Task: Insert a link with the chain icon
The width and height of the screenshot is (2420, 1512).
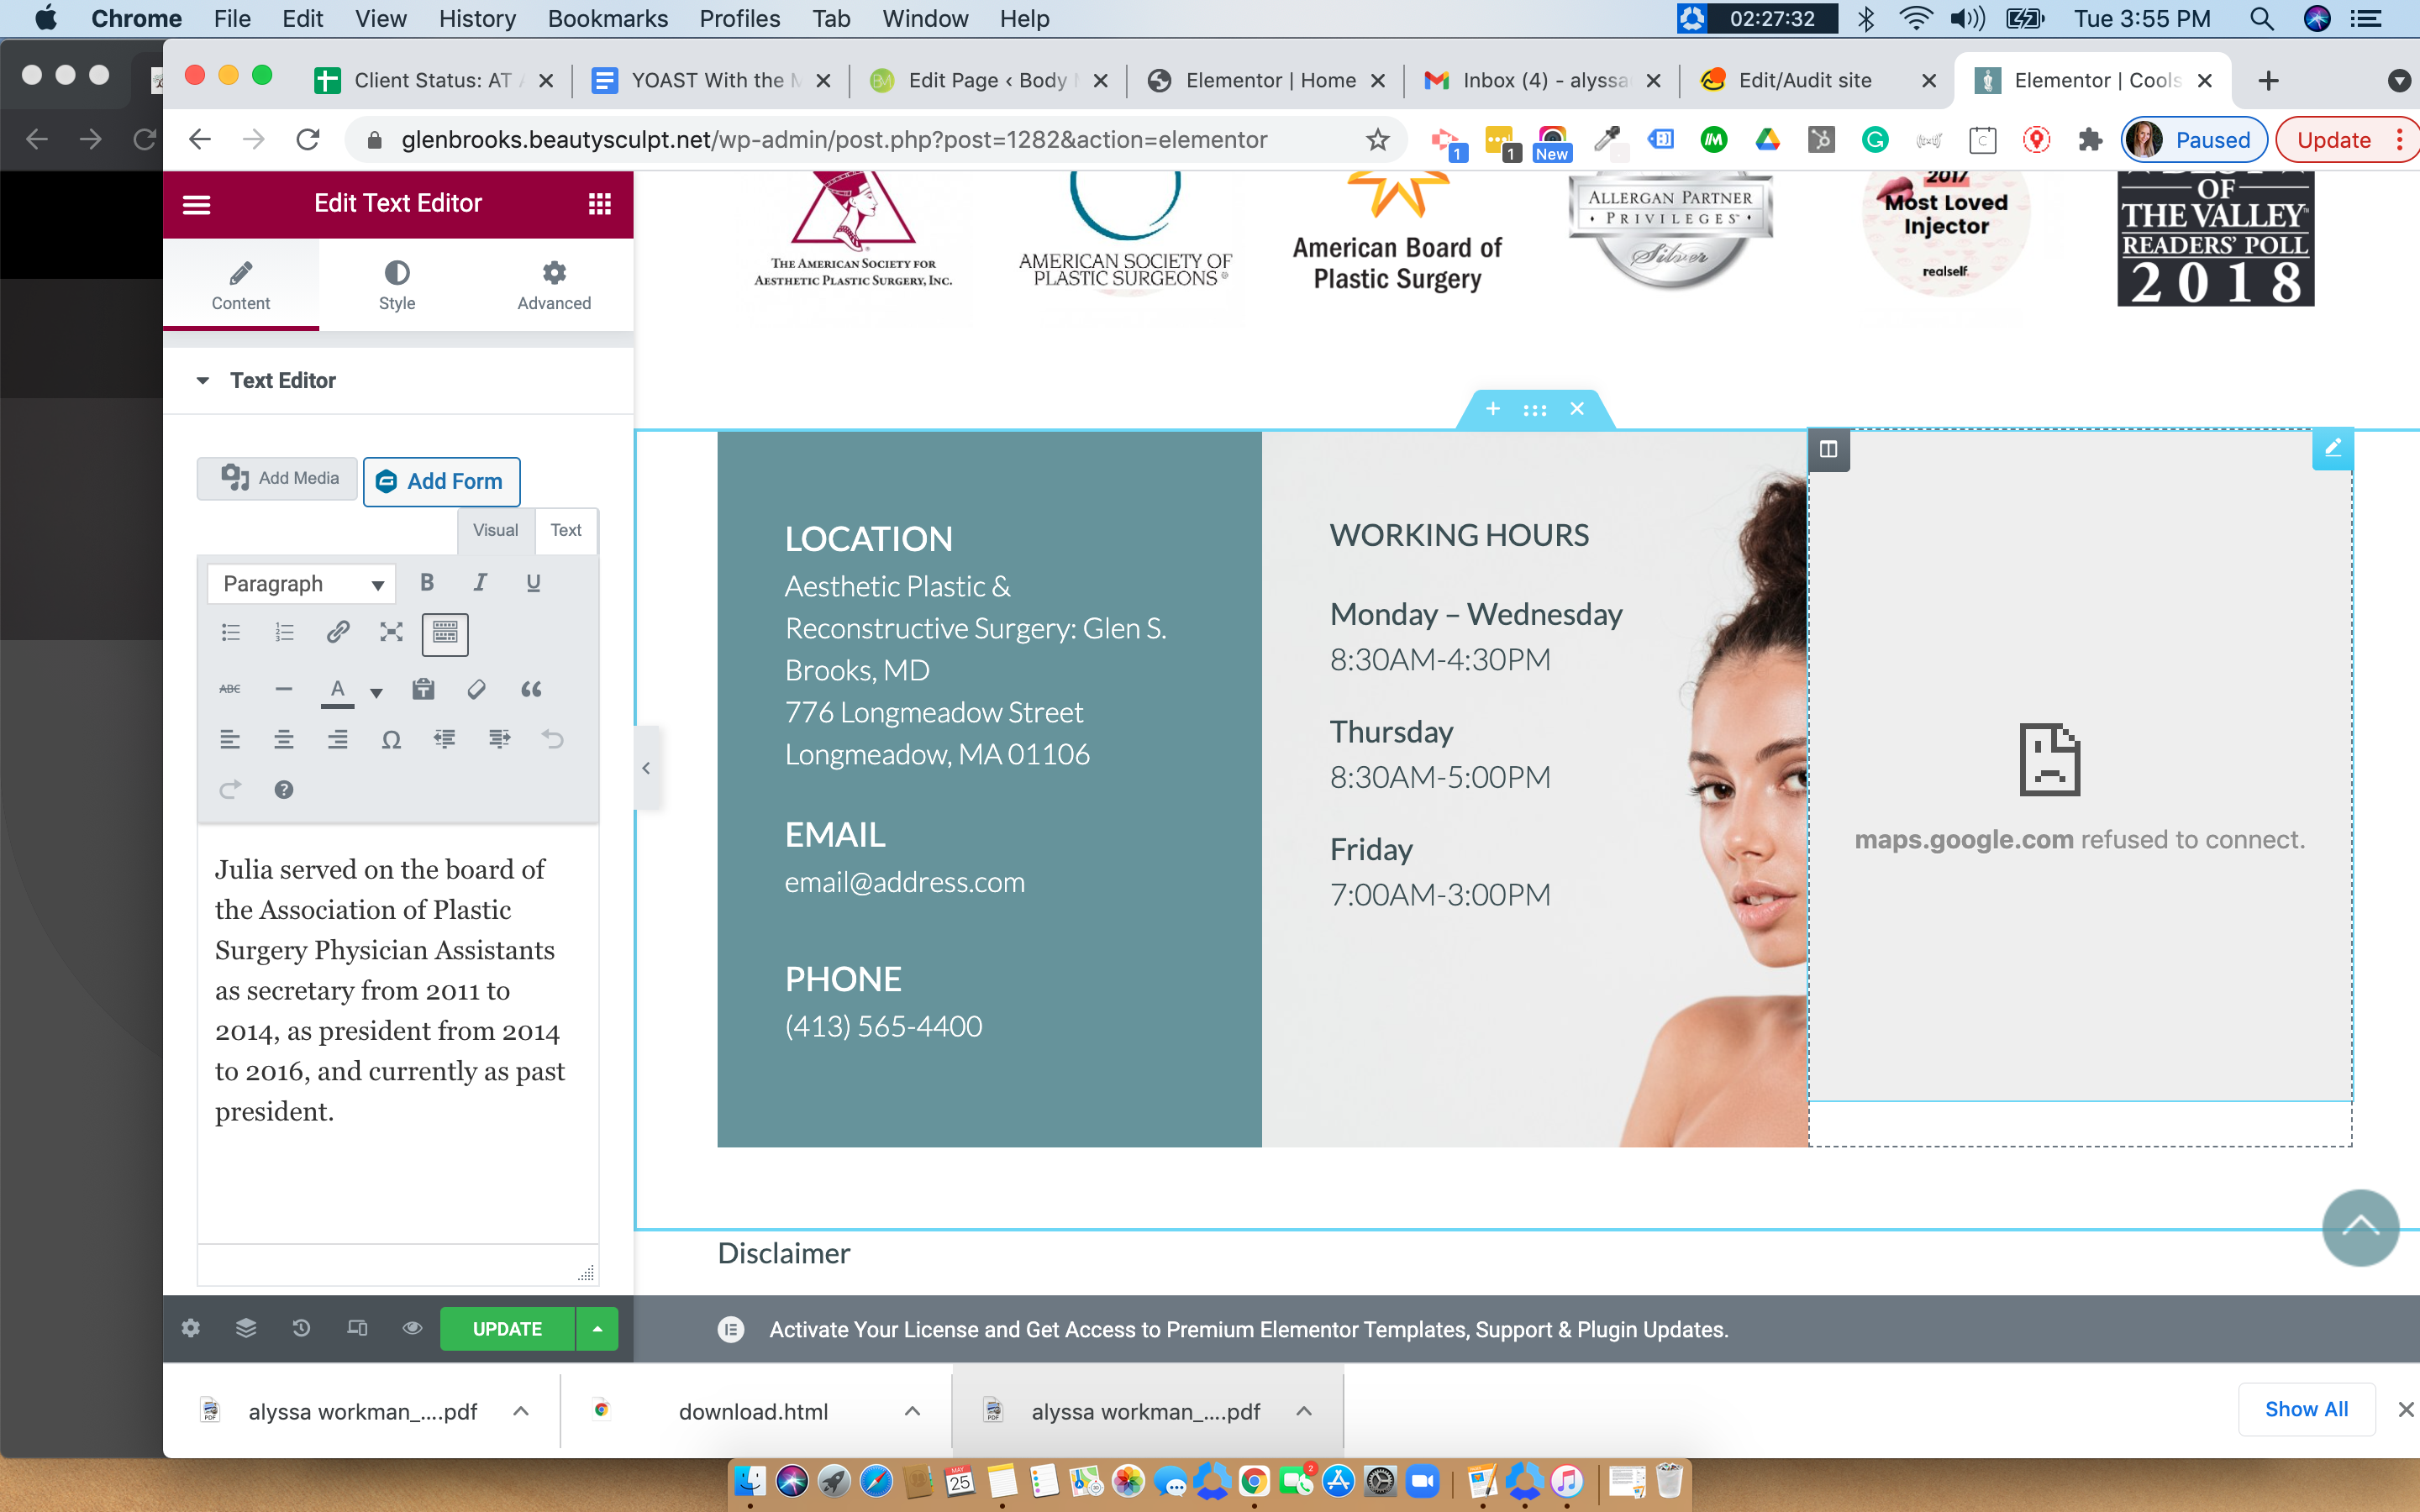Action: pos(338,632)
